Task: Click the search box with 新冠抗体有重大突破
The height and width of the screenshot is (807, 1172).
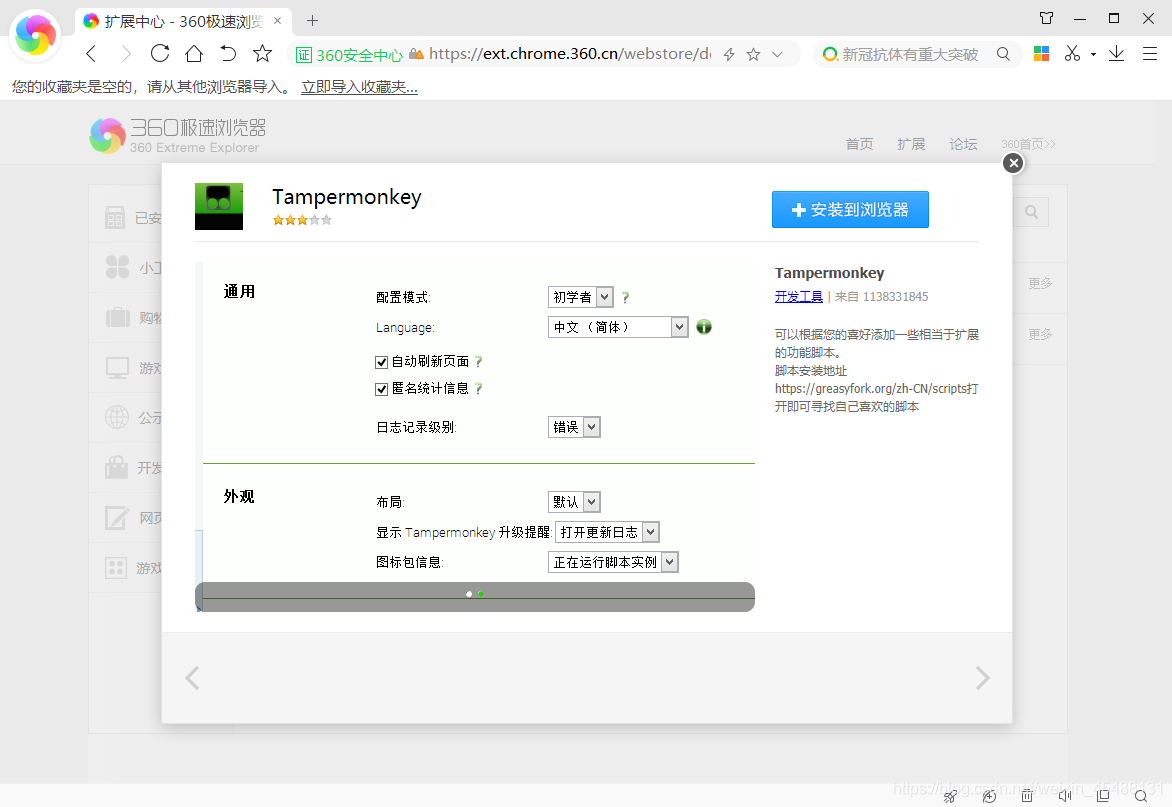Action: point(910,55)
